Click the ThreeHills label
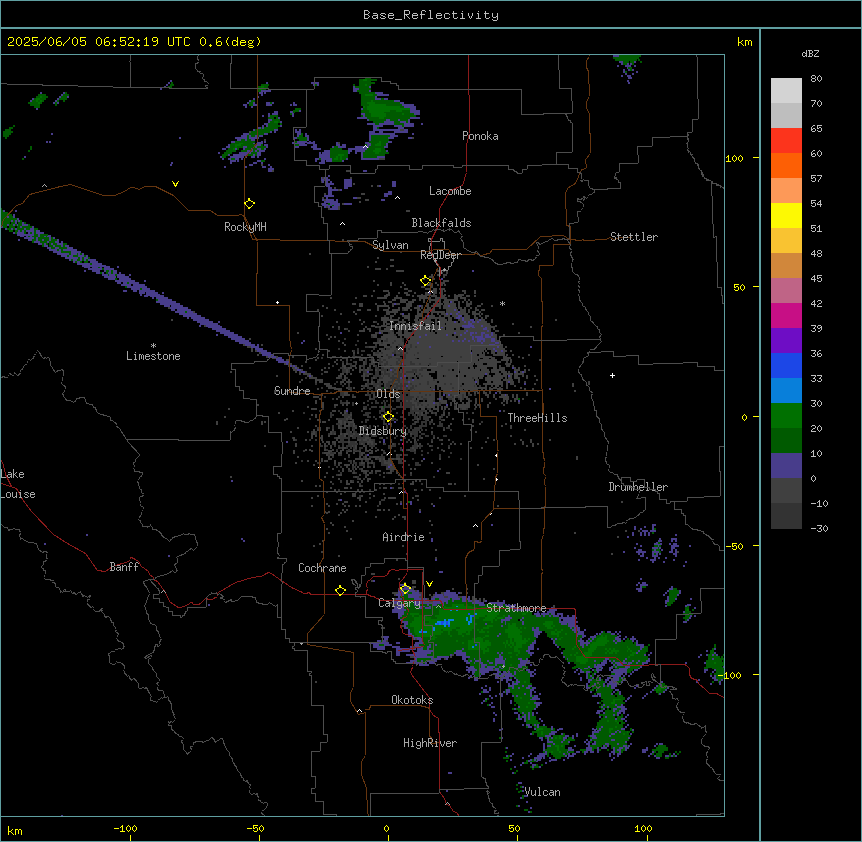This screenshot has width=862, height=842. coord(537,418)
